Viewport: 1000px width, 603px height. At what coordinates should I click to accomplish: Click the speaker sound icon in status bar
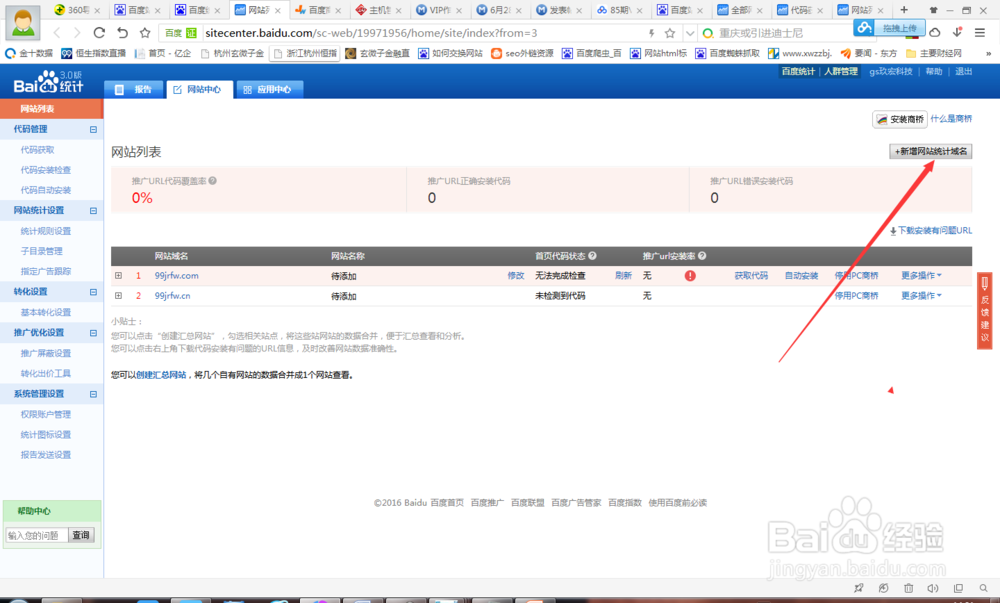(x=933, y=588)
